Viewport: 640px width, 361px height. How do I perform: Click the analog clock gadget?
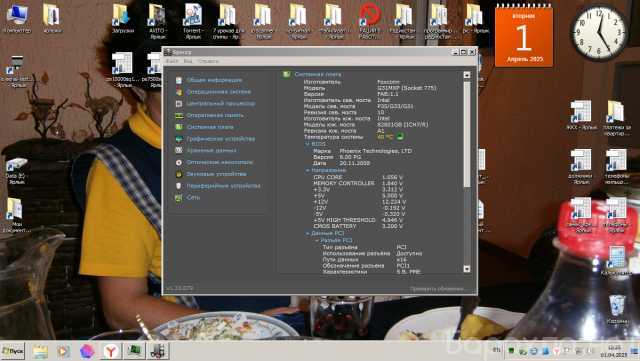599,33
